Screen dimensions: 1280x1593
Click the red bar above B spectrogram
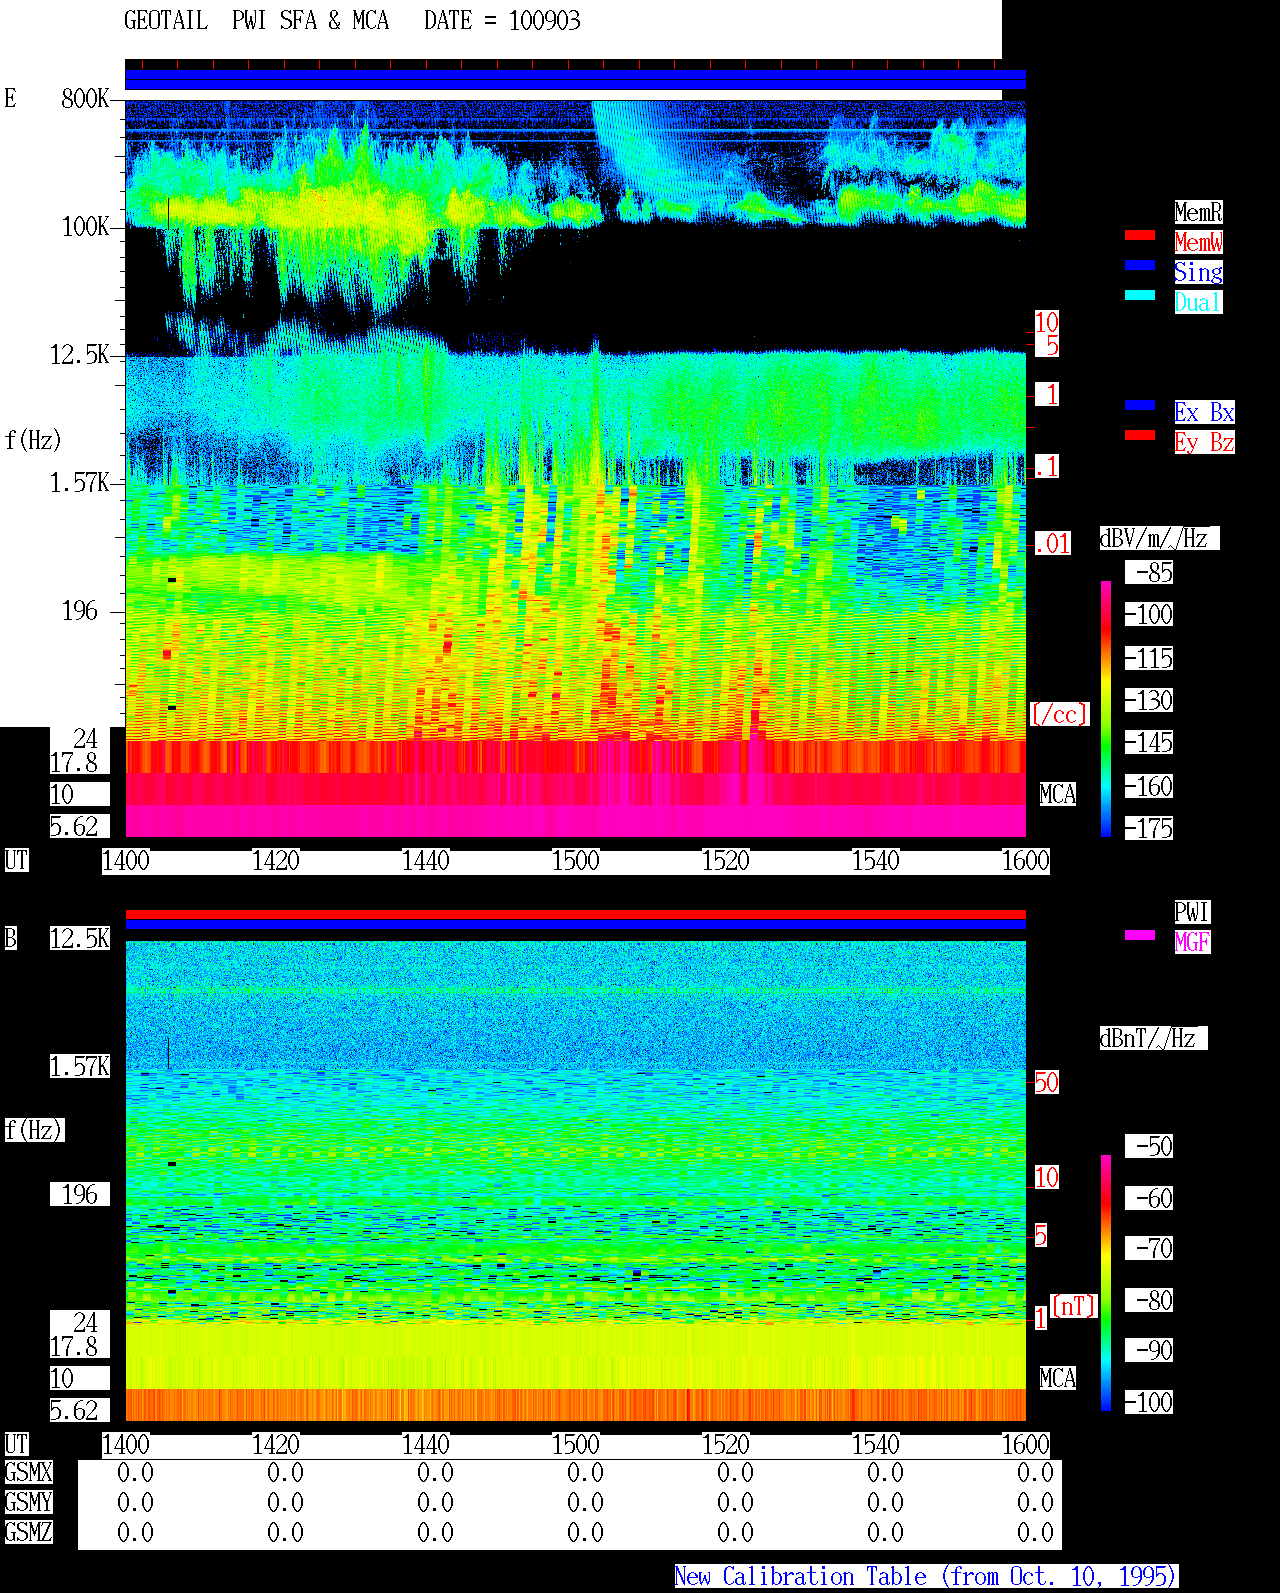pyautogui.click(x=575, y=914)
